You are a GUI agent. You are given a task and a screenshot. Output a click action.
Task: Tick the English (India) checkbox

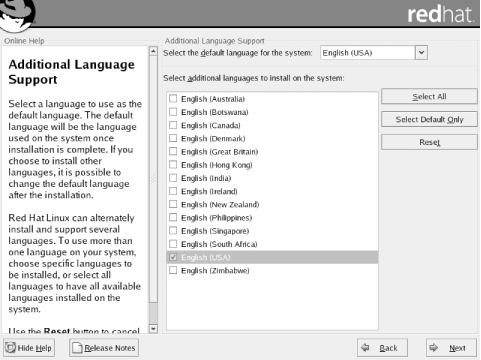point(173,178)
